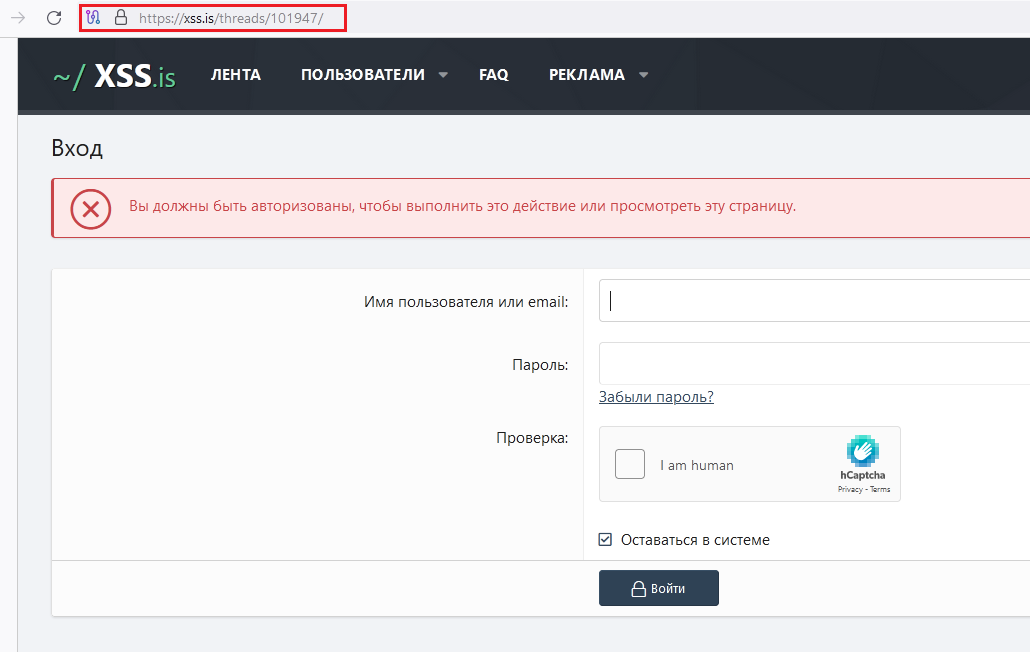Focus the username or email field
The height and width of the screenshot is (652, 1030).
[814, 301]
